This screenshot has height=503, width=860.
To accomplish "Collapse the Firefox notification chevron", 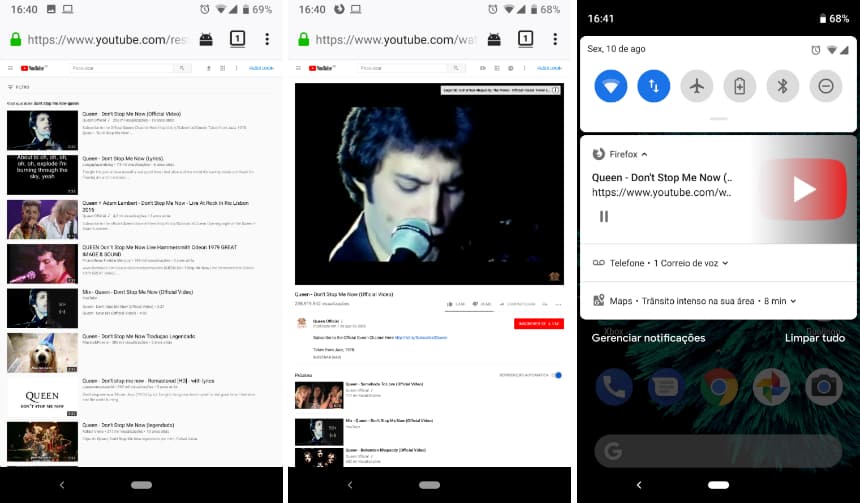I will click(644, 154).
